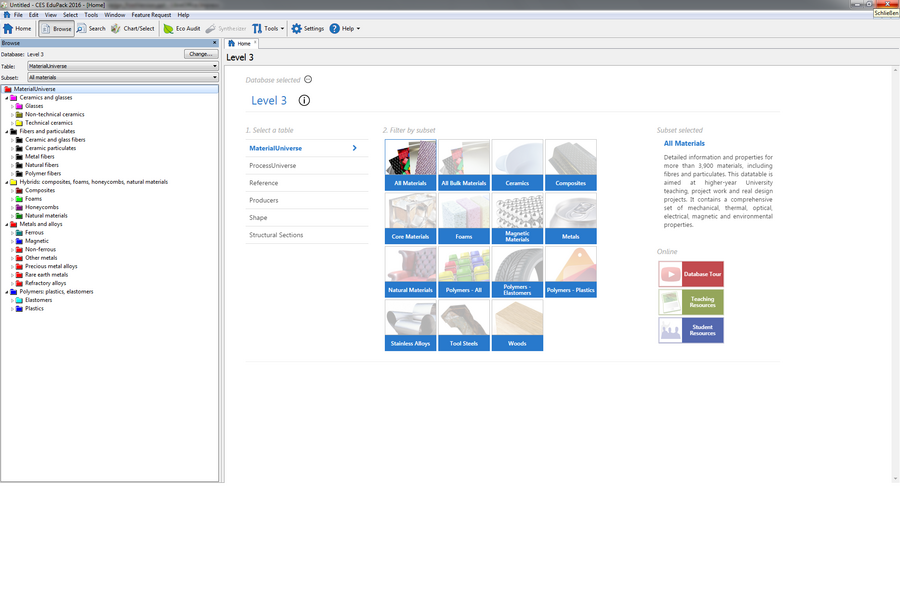Open the Database Tour video

click(690, 274)
